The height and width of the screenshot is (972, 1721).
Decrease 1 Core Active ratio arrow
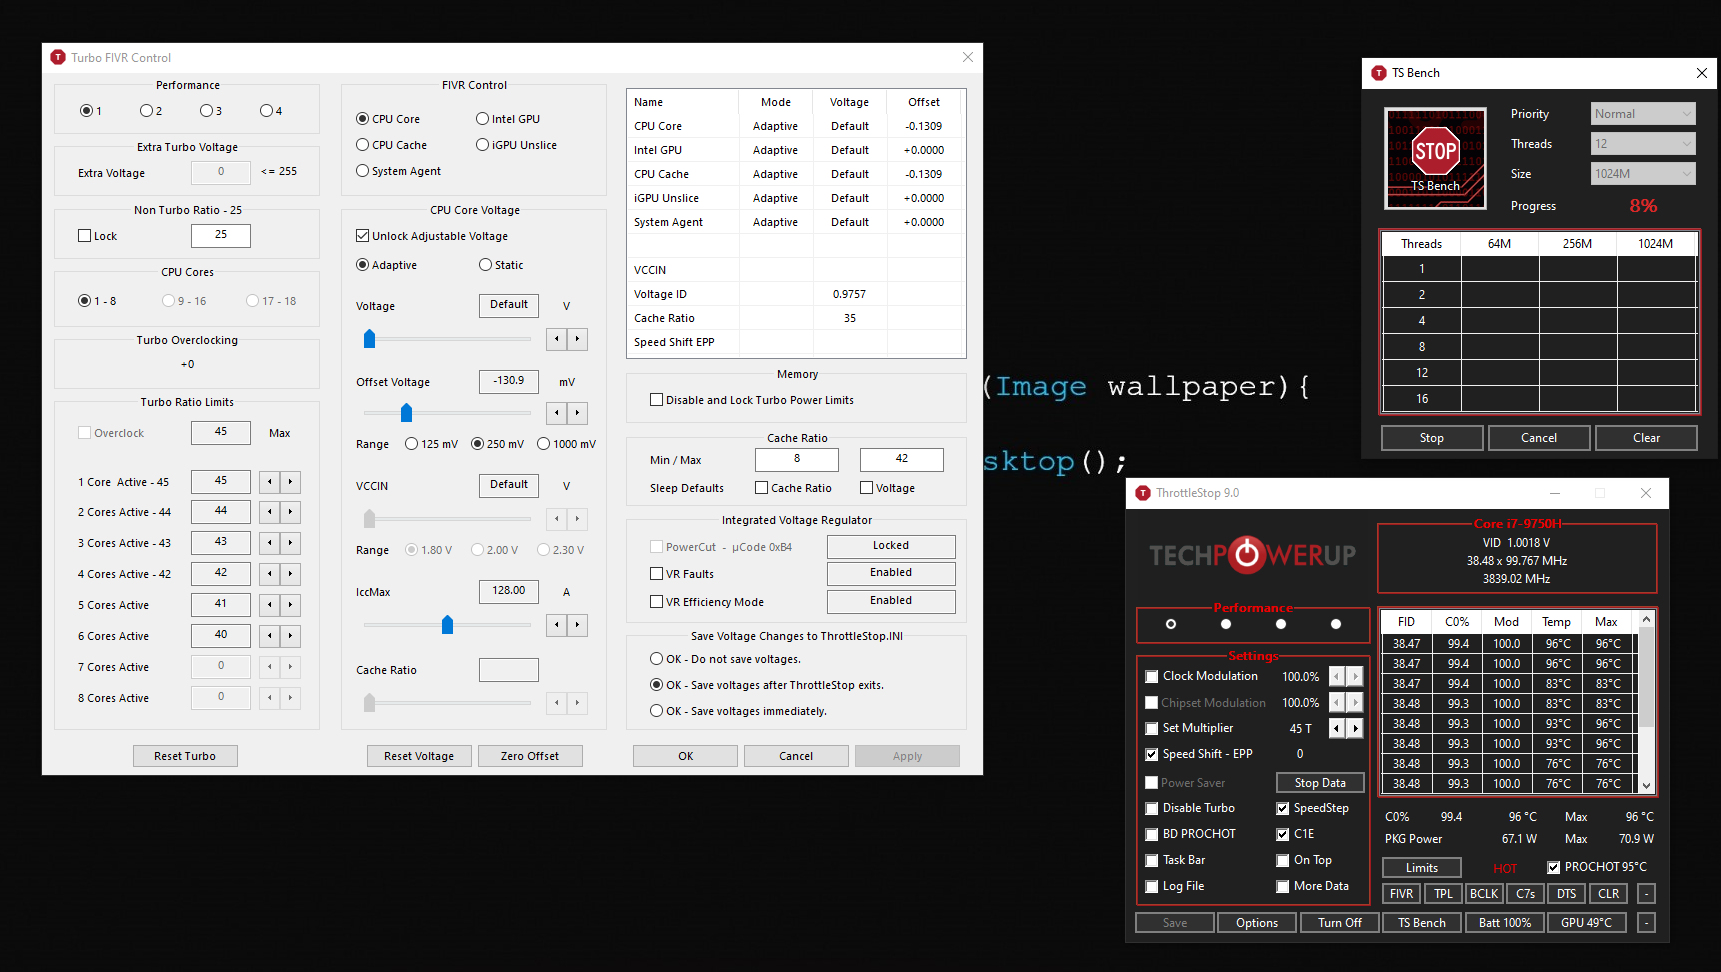[x=270, y=482]
